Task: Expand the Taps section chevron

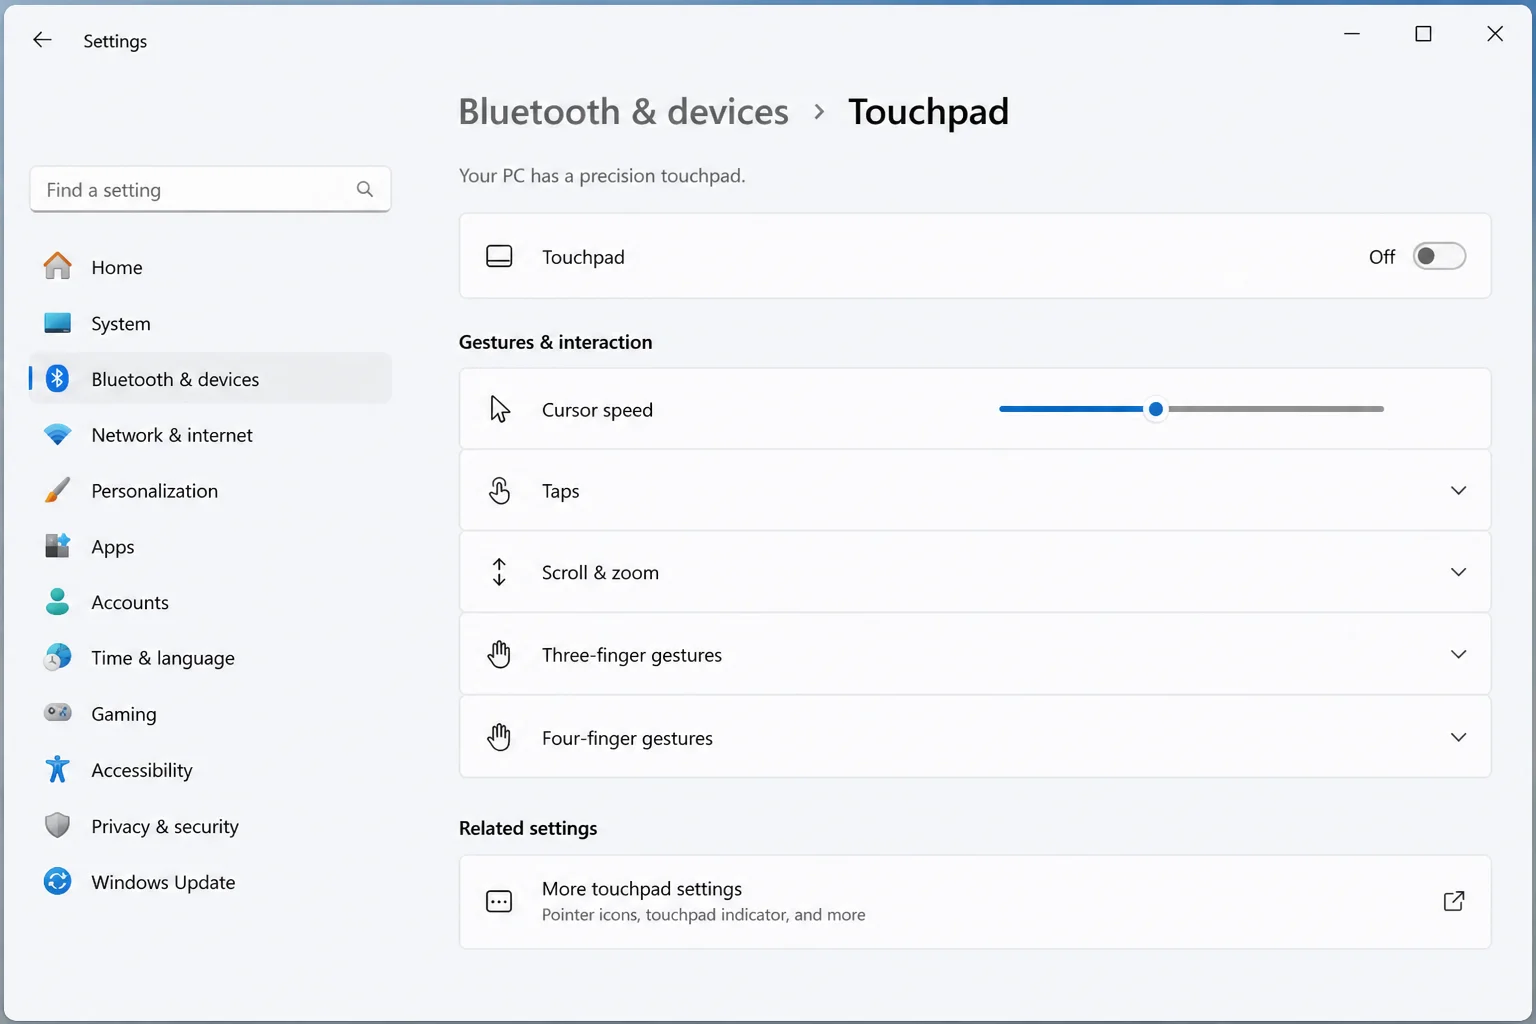Action: [1458, 490]
